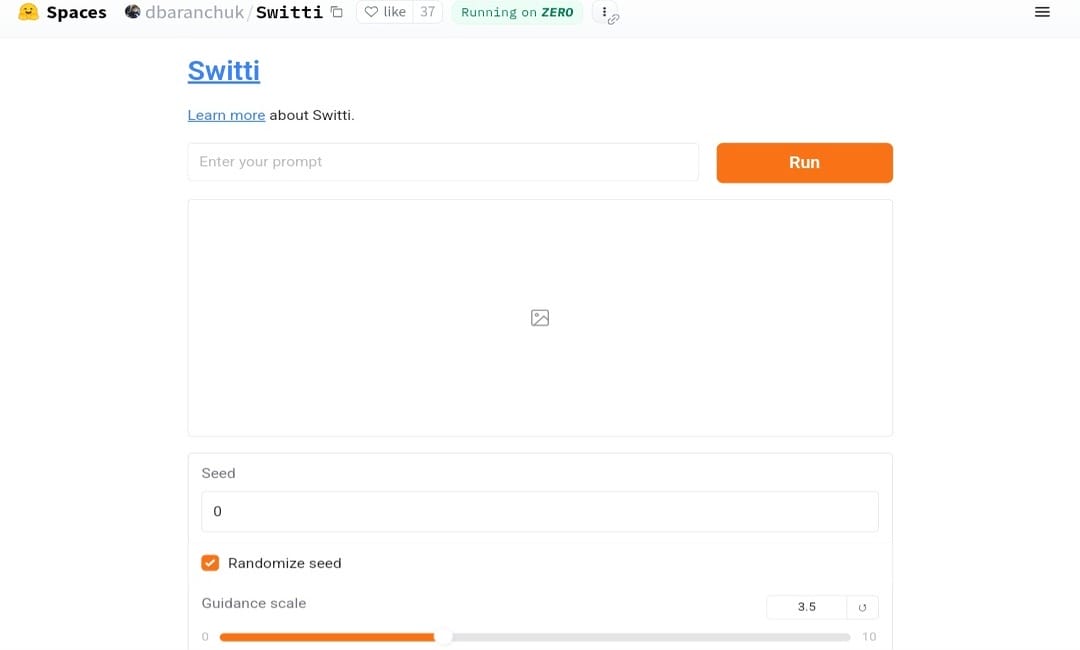1080x650 pixels.
Task: Copy the Switti space name
Action: (337, 12)
